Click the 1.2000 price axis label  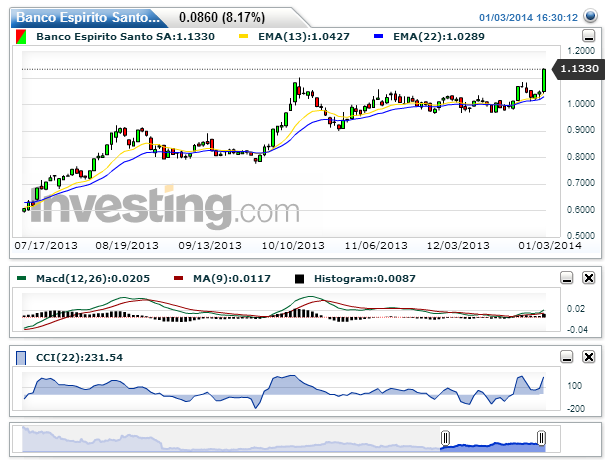[581, 51]
